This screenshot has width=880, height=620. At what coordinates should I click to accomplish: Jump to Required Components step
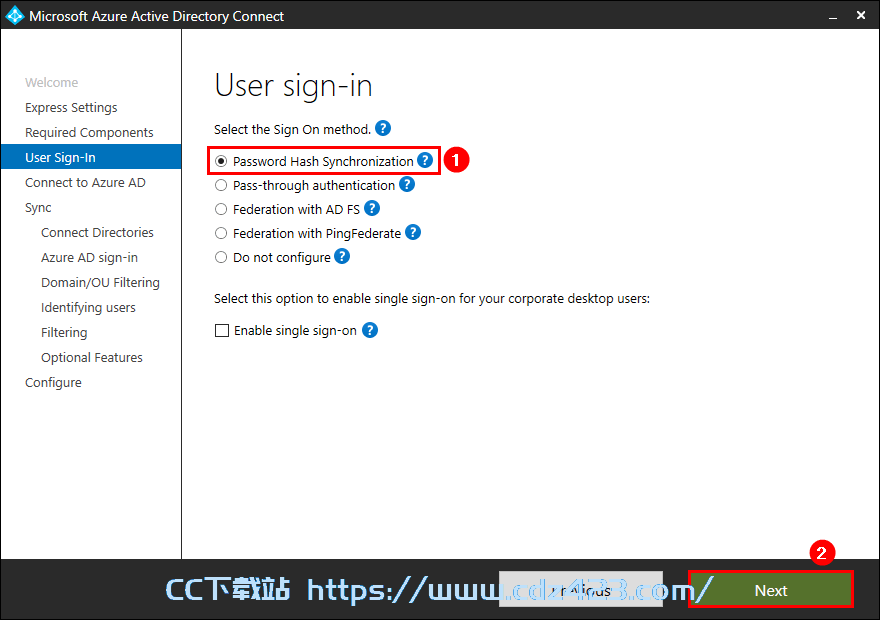[x=89, y=132]
